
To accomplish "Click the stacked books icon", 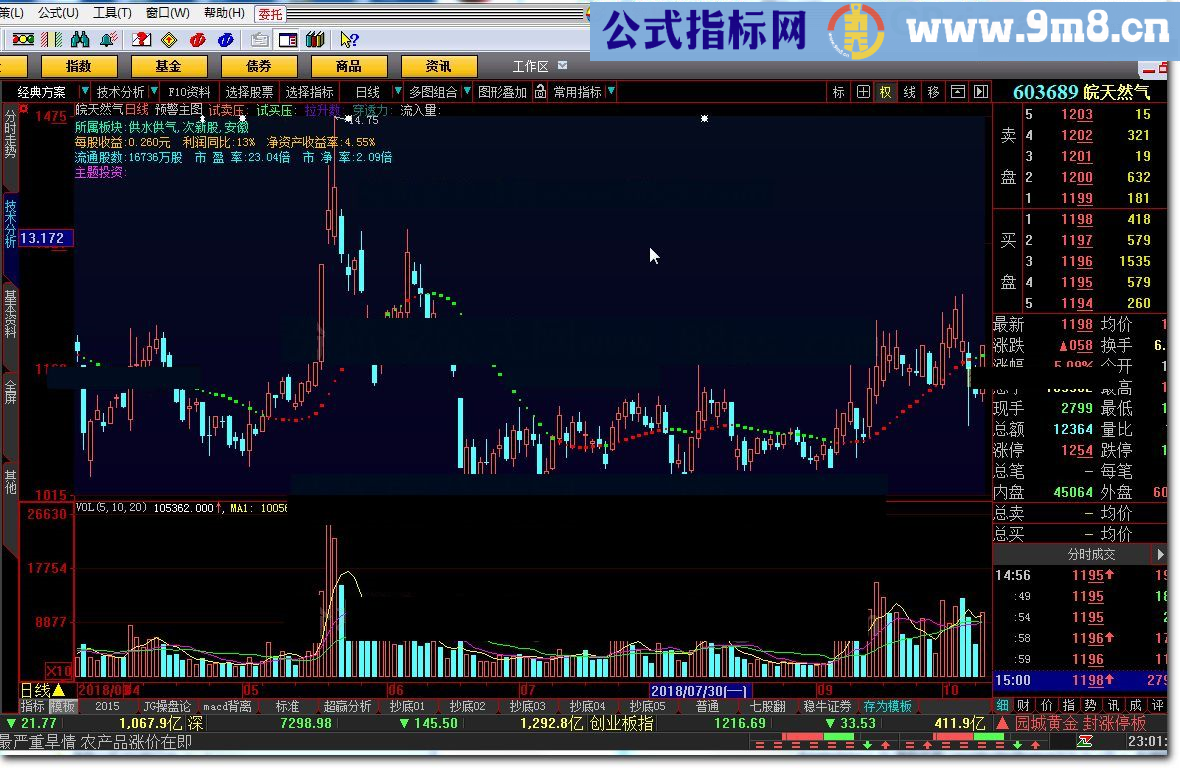I will tap(315, 40).
